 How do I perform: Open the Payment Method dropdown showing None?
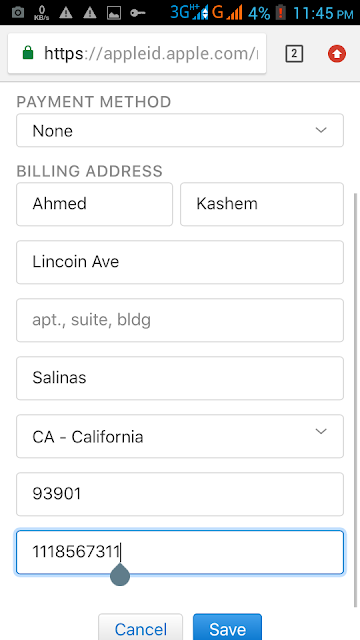[x=180, y=130]
